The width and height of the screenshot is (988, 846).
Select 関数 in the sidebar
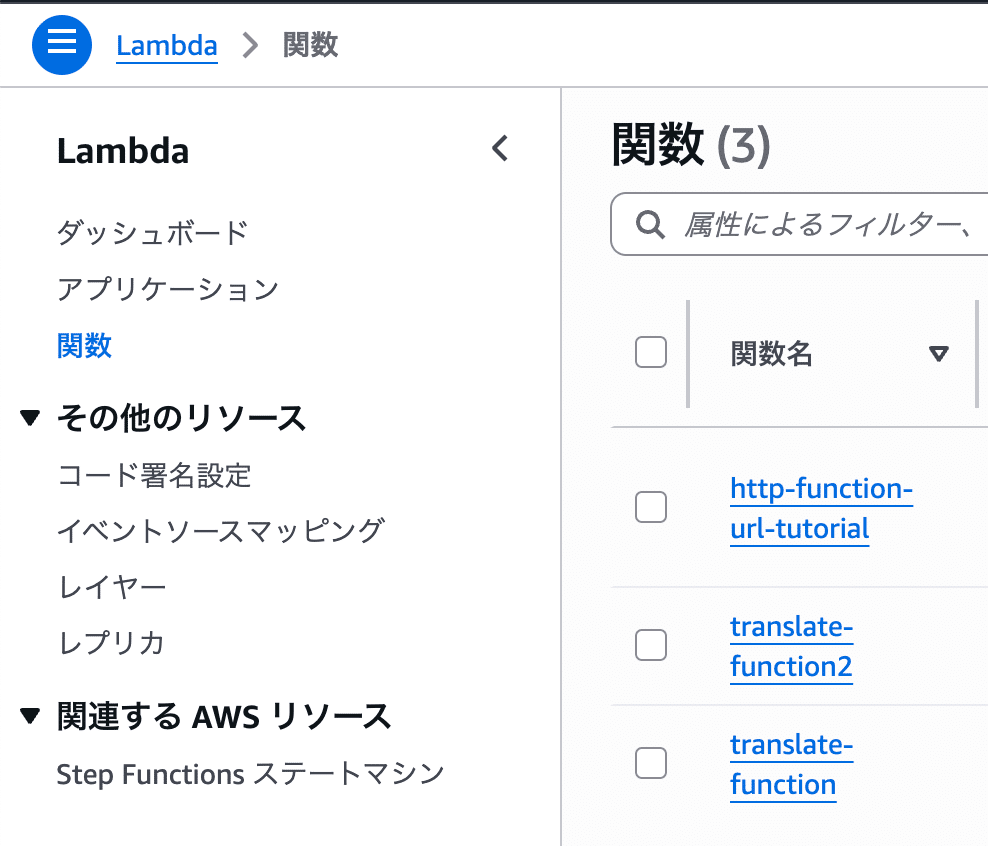pyautogui.click(x=84, y=345)
